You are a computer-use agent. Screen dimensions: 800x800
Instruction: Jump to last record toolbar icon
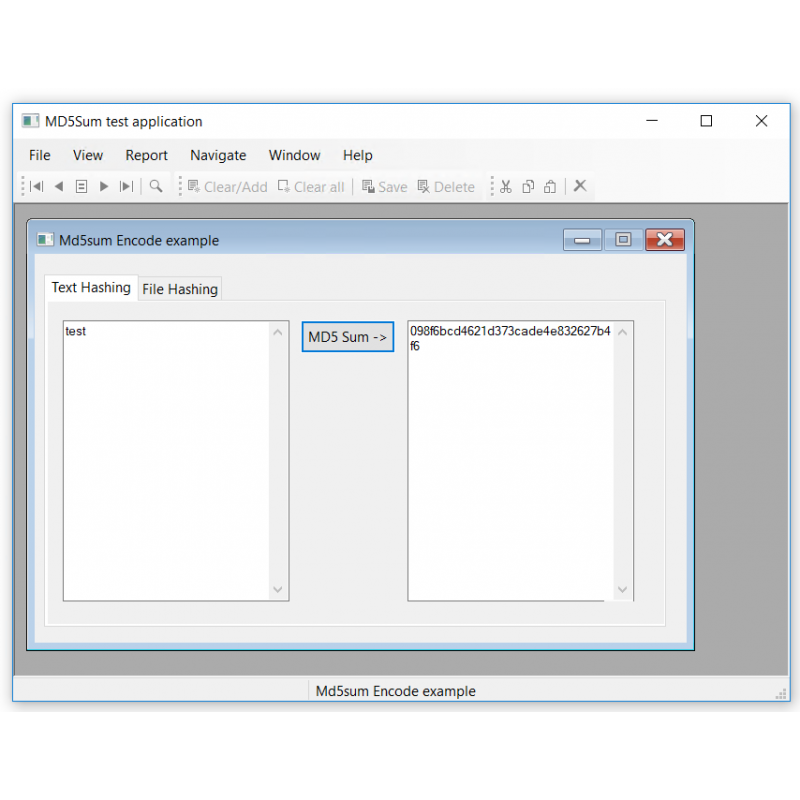(126, 186)
